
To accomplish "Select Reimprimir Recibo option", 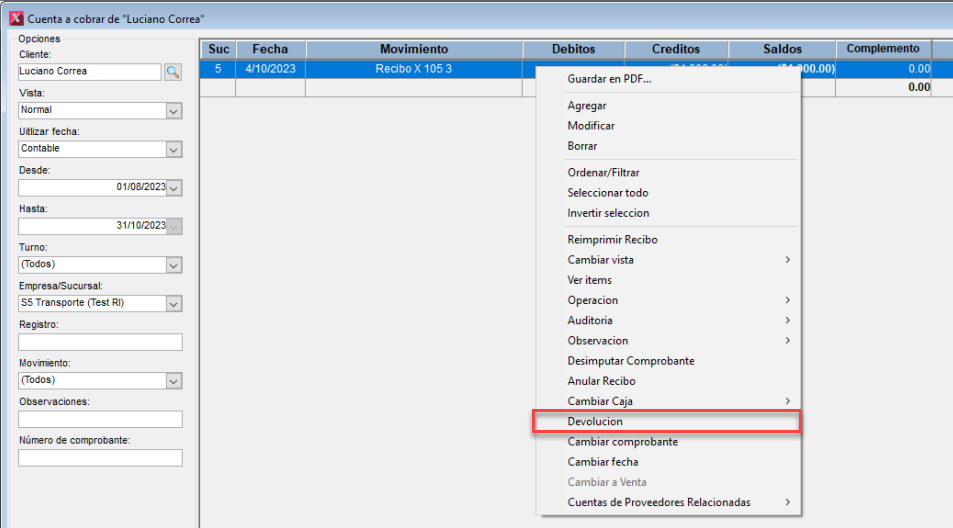I will point(612,240).
